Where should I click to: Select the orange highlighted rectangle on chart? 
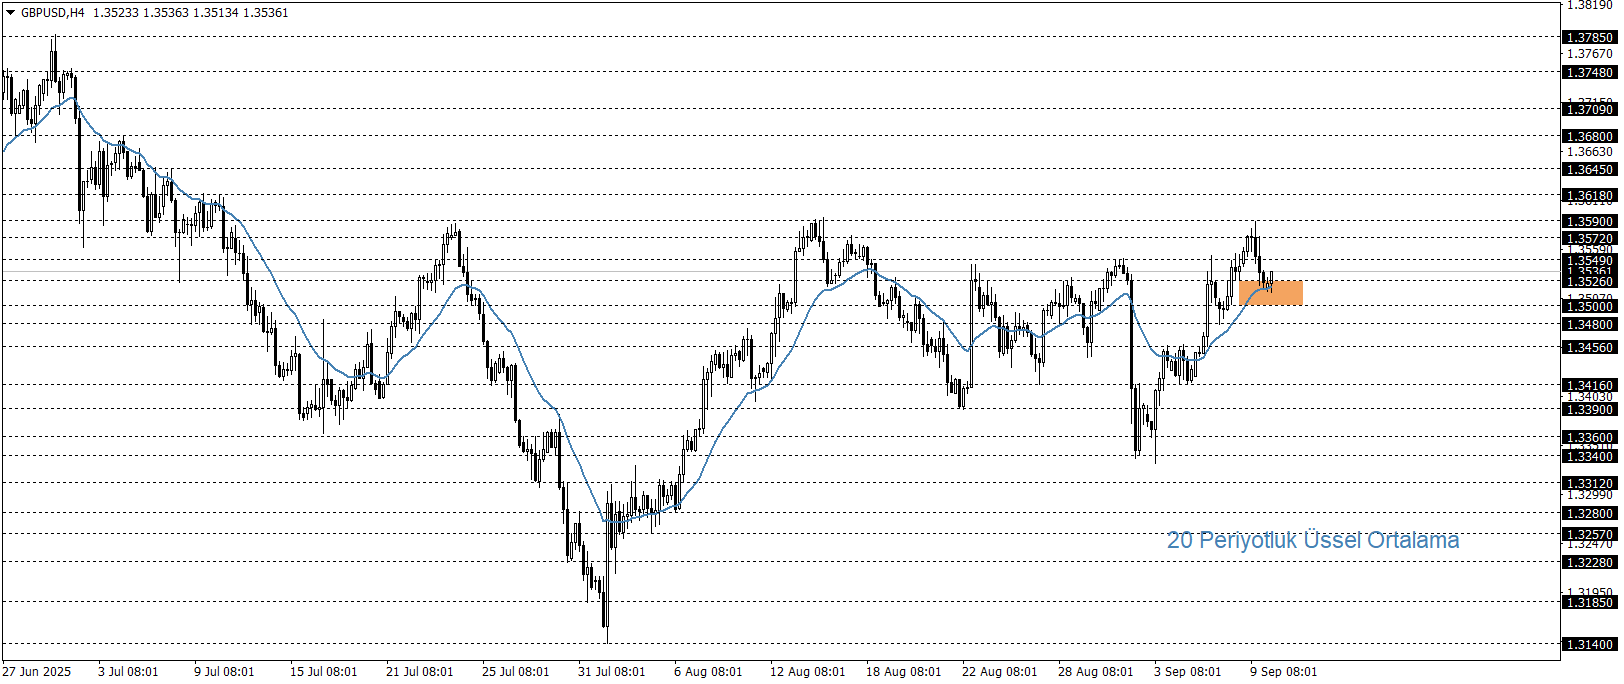pyautogui.click(x=1271, y=293)
